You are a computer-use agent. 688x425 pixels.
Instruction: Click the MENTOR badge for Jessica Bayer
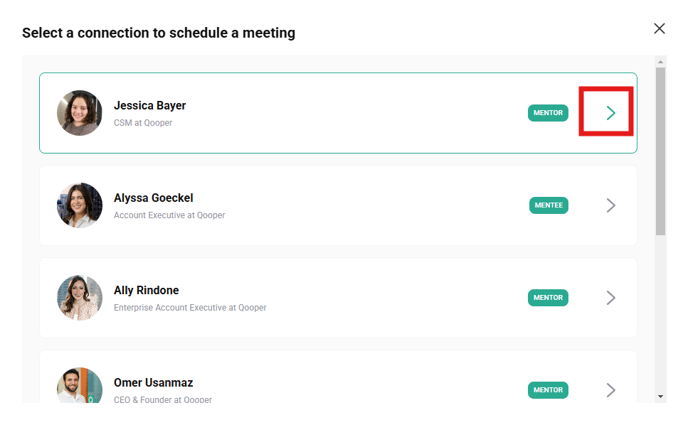tap(548, 113)
